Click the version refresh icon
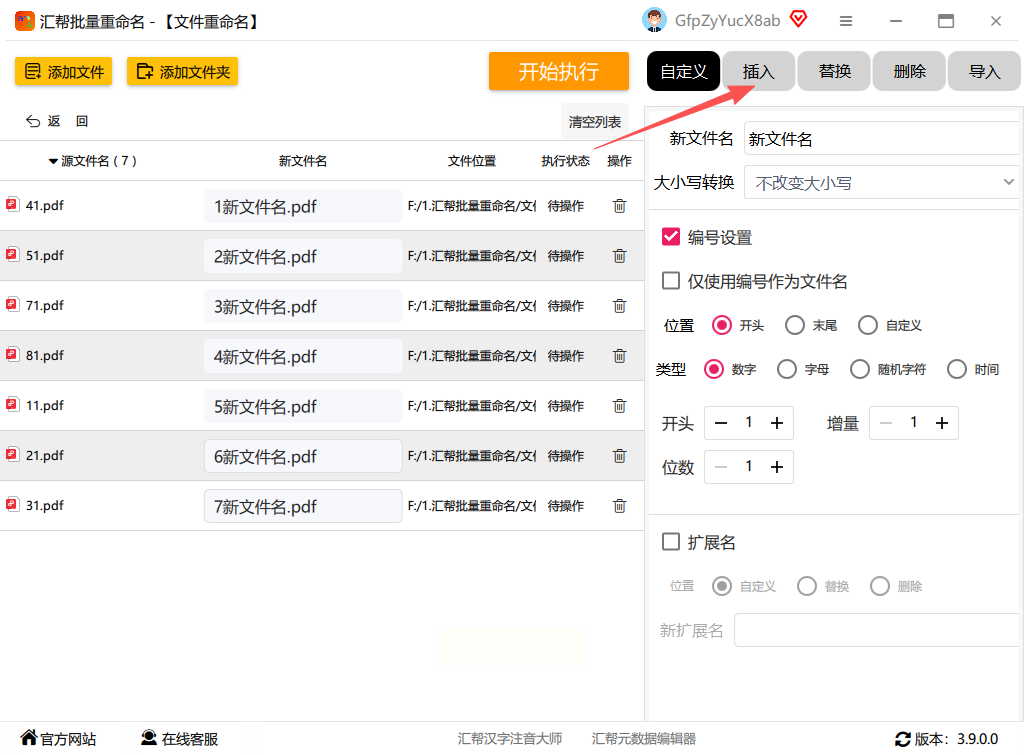The image size is (1024, 755). (x=903, y=739)
